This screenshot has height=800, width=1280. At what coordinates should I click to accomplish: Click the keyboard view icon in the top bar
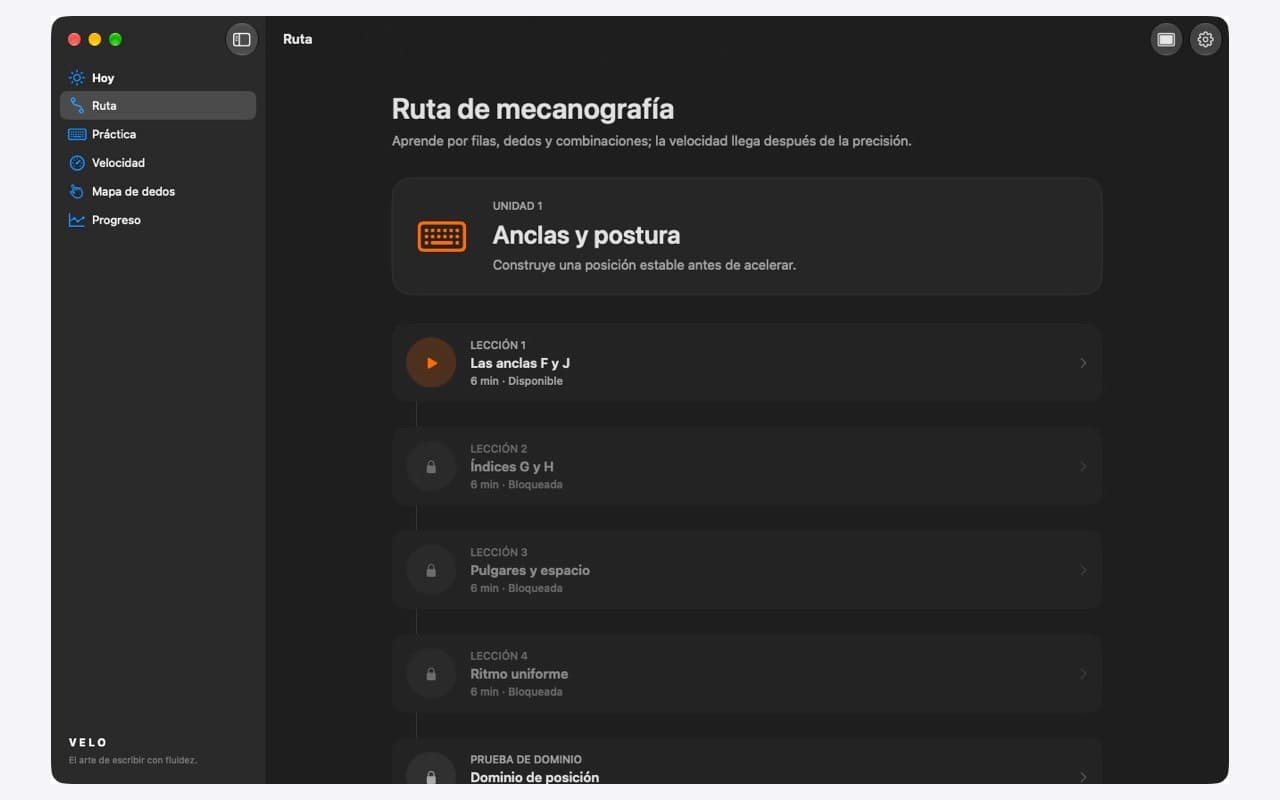[x=1166, y=40]
